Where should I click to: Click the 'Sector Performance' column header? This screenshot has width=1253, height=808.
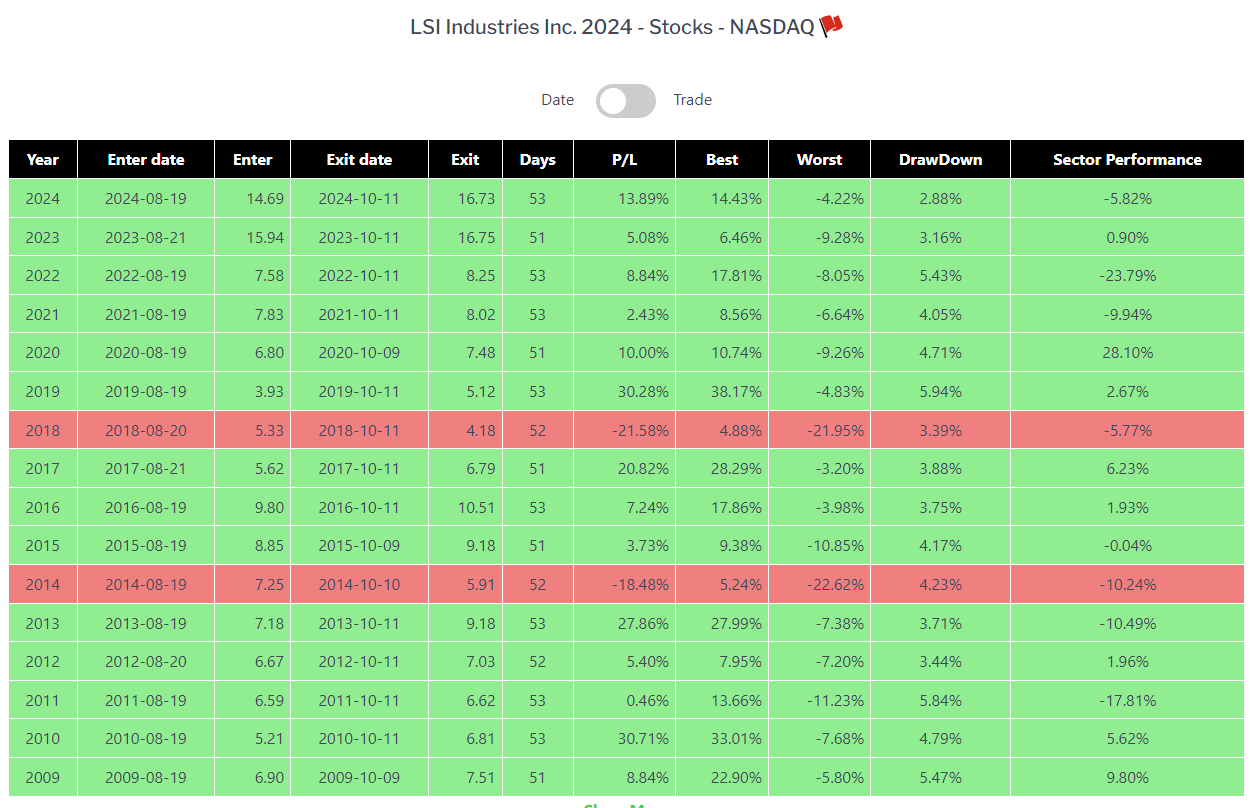[x=1128, y=160]
